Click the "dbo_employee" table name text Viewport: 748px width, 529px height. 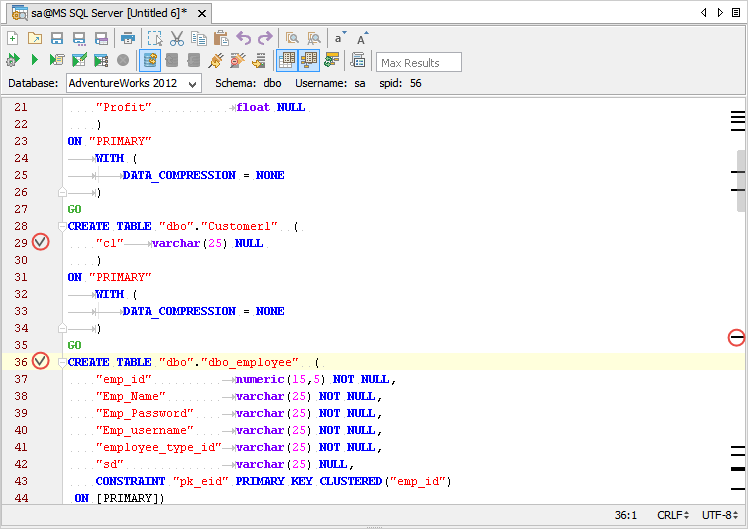click(249, 363)
